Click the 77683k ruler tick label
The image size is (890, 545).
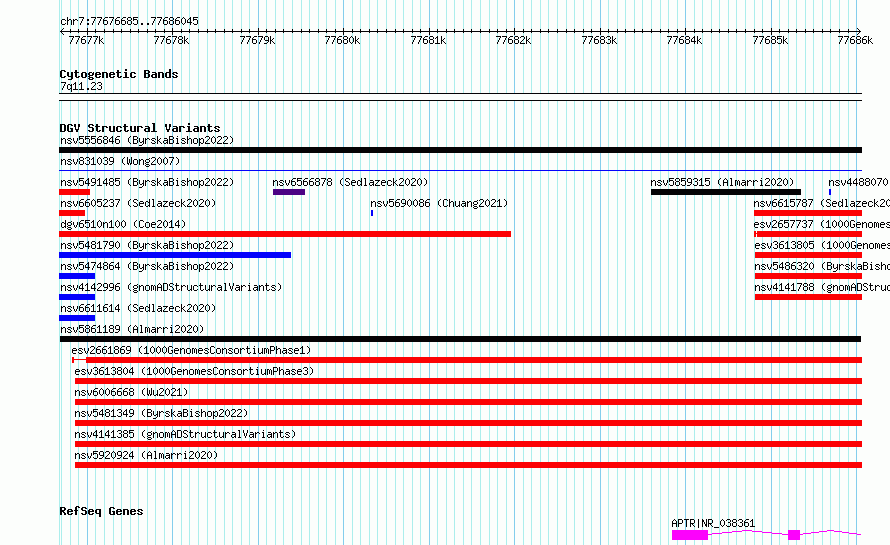[x=599, y=40]
